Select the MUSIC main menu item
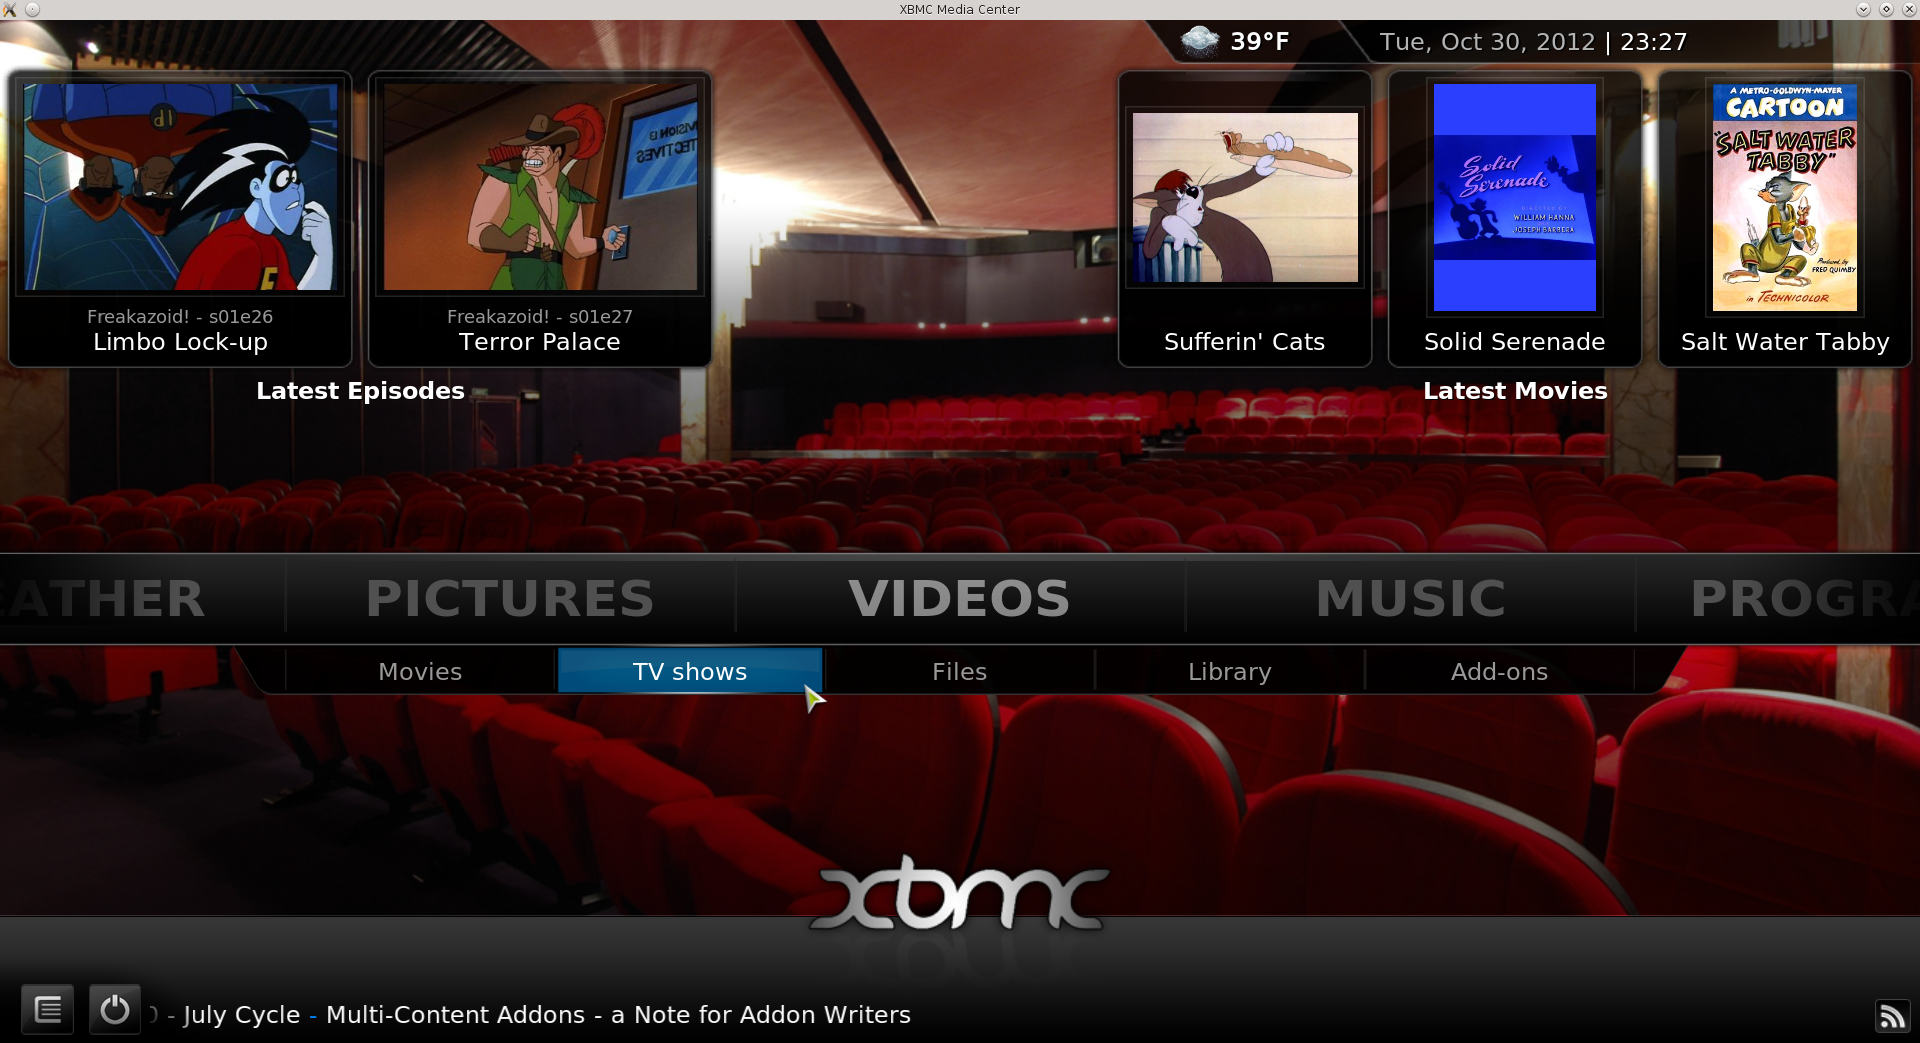Viewport: 1920px width, 1043px height. [x=1410, y=598]
